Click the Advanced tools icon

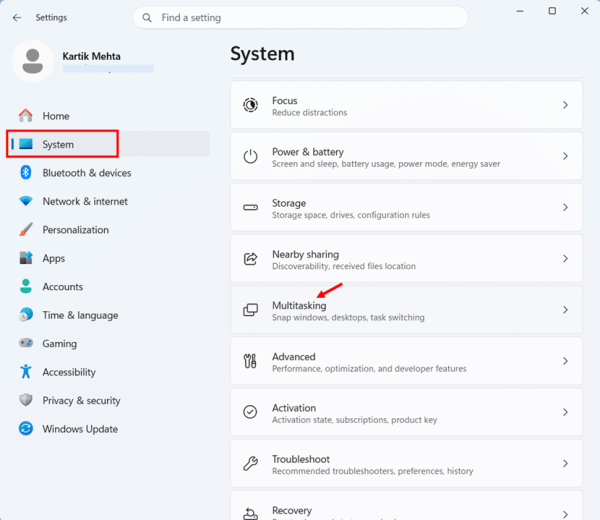pos(250,361)
